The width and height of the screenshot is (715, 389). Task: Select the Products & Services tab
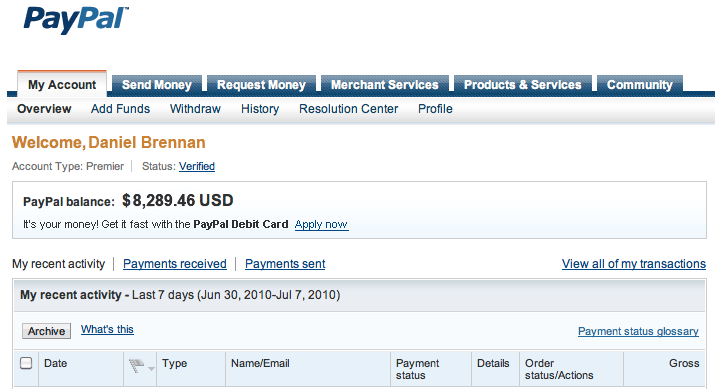[x=523, y=85]
